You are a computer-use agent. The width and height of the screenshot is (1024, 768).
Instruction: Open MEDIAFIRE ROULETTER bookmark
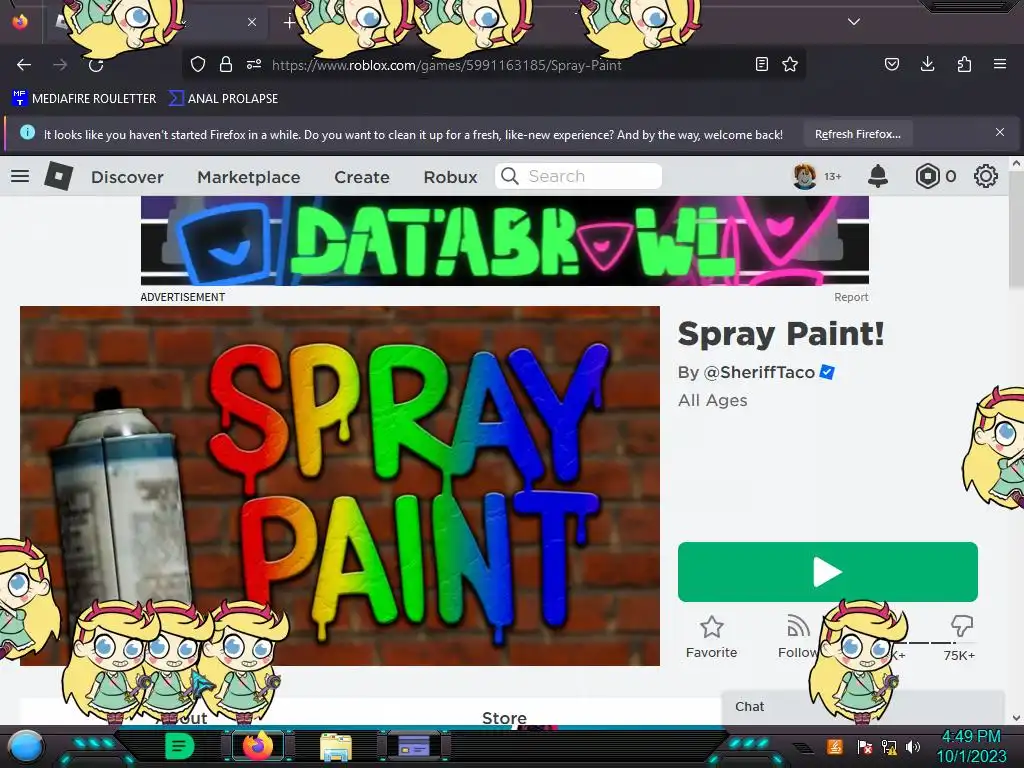coord(84,99)
